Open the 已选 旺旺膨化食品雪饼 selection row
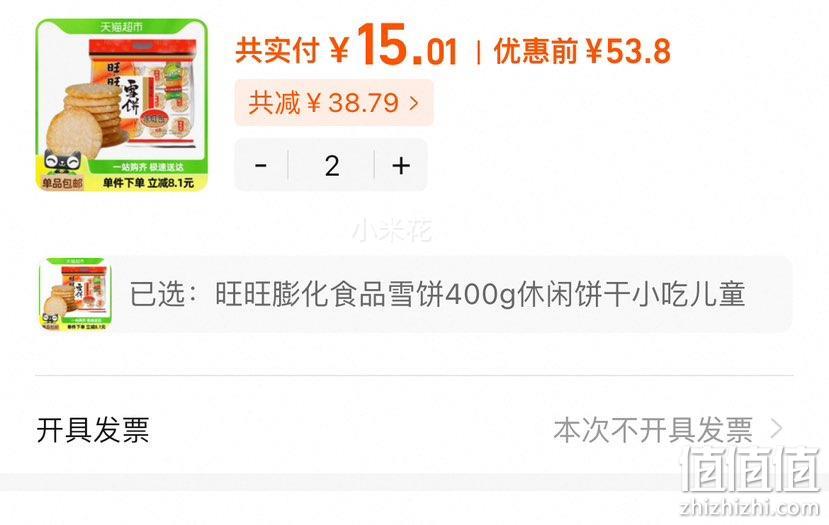Screen dimensions: 829x525 (414, 293)
